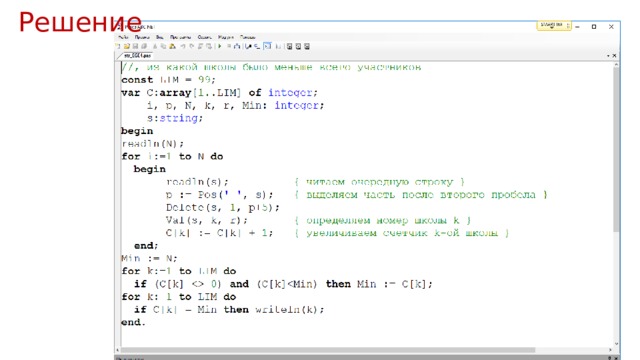This screenshot has width=640, height=360.
Task: Expand the open documents list arrow
Action: point(608,56)
